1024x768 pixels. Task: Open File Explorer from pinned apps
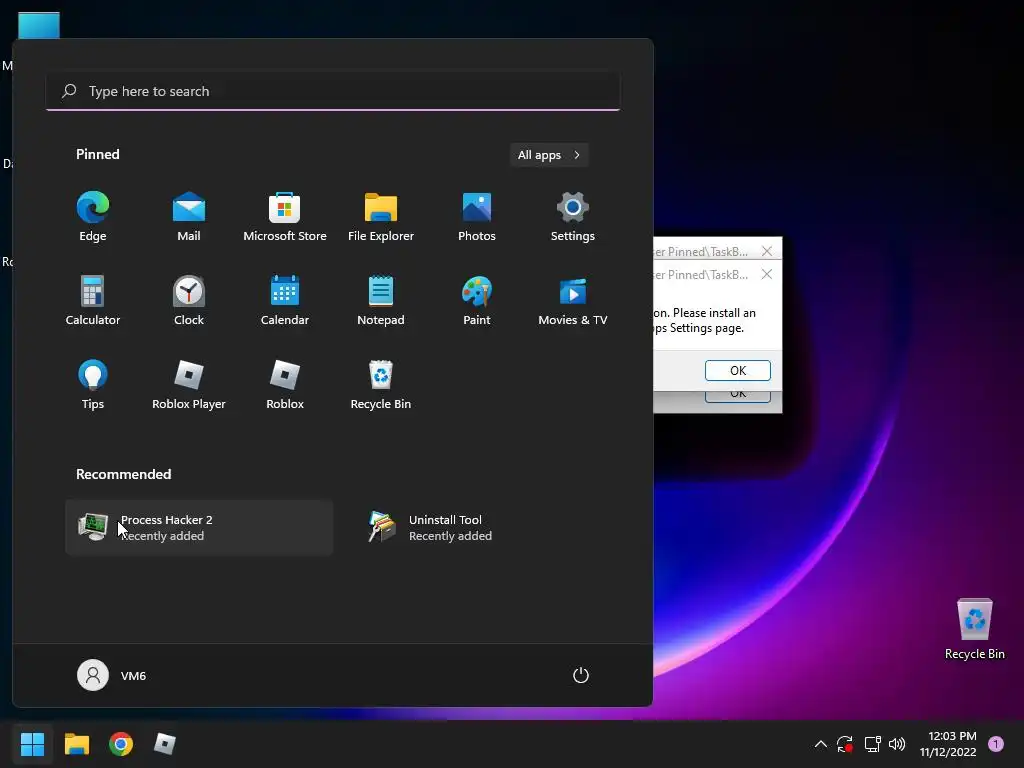point(381,217)
